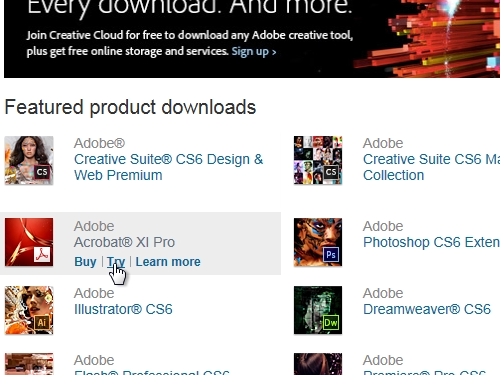Click the Master Collection product thumbnail
Image resolution: width=500 pixels, height=375 pixels.
coord(318,160)
